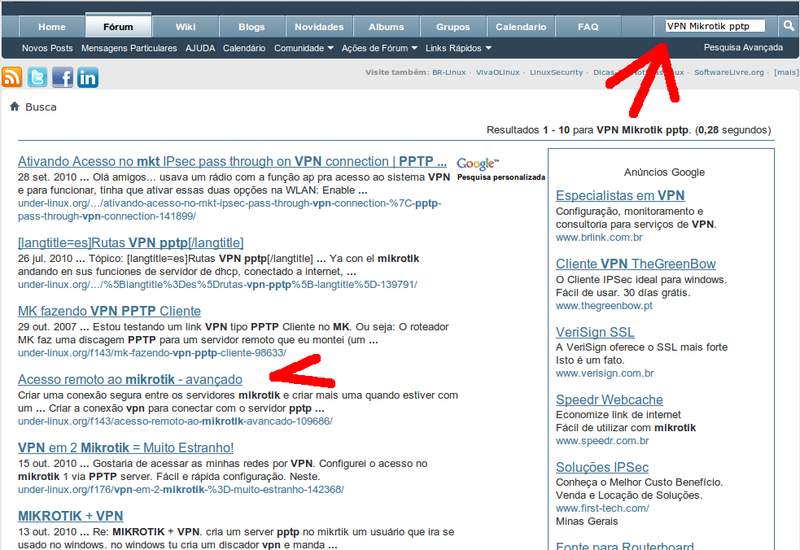The image size is (800, 550).
Task: Open the Anúncios Google label
Action: coord(664,172)
